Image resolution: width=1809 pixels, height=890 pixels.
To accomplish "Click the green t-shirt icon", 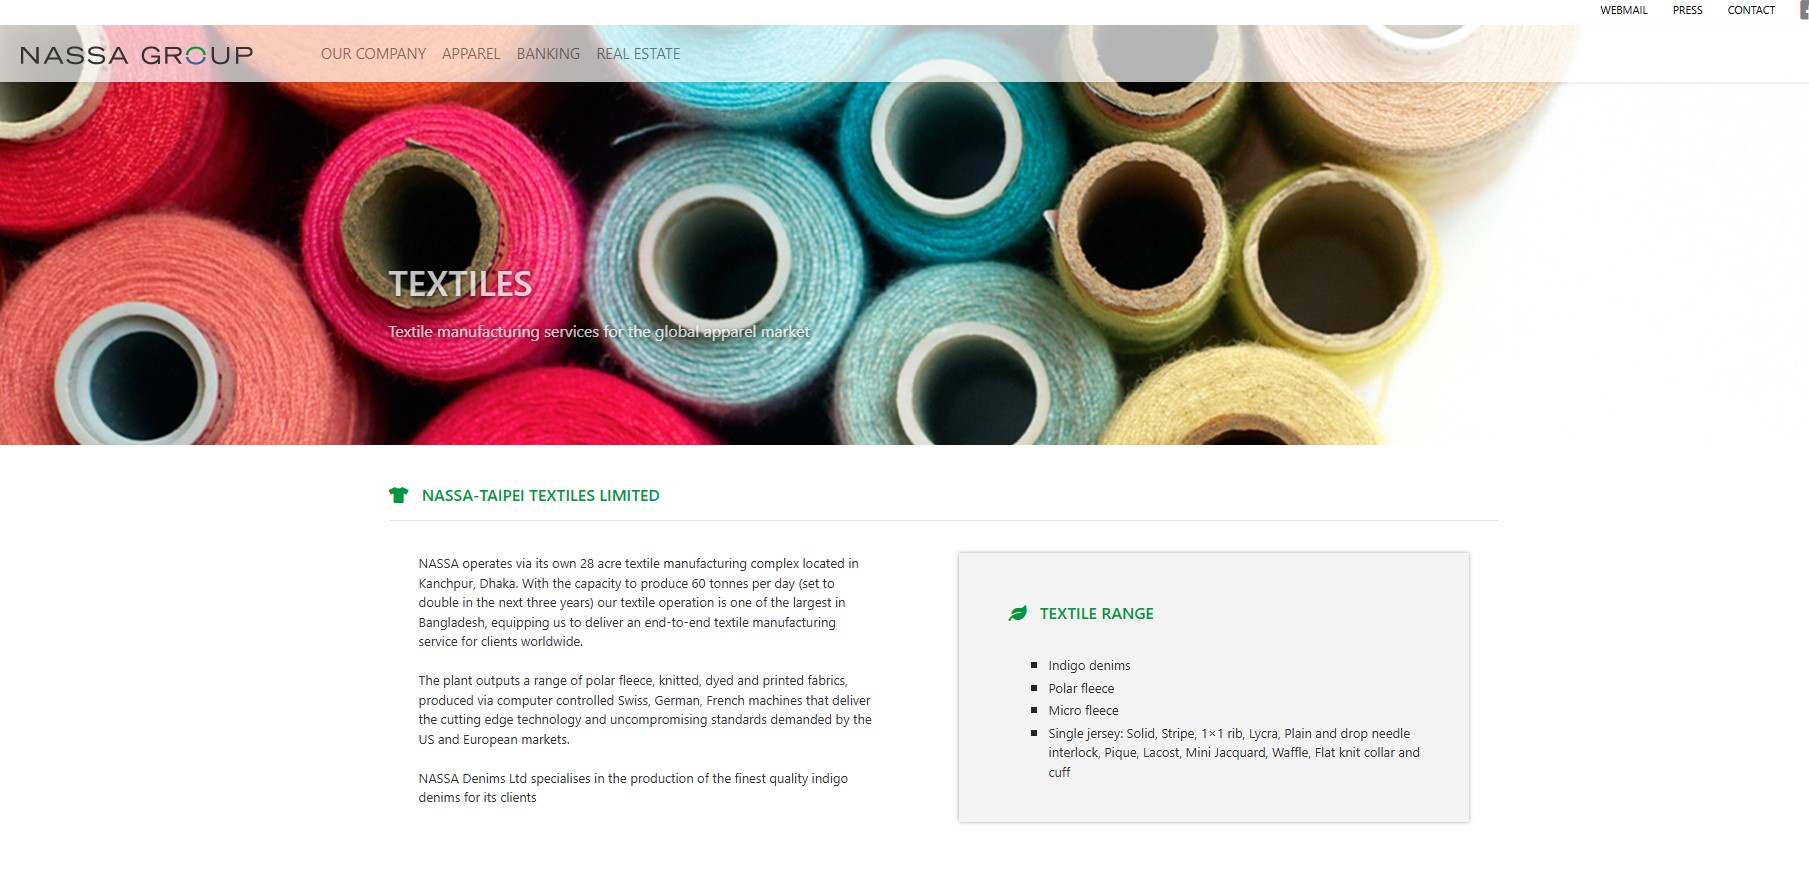I will 398,495.
